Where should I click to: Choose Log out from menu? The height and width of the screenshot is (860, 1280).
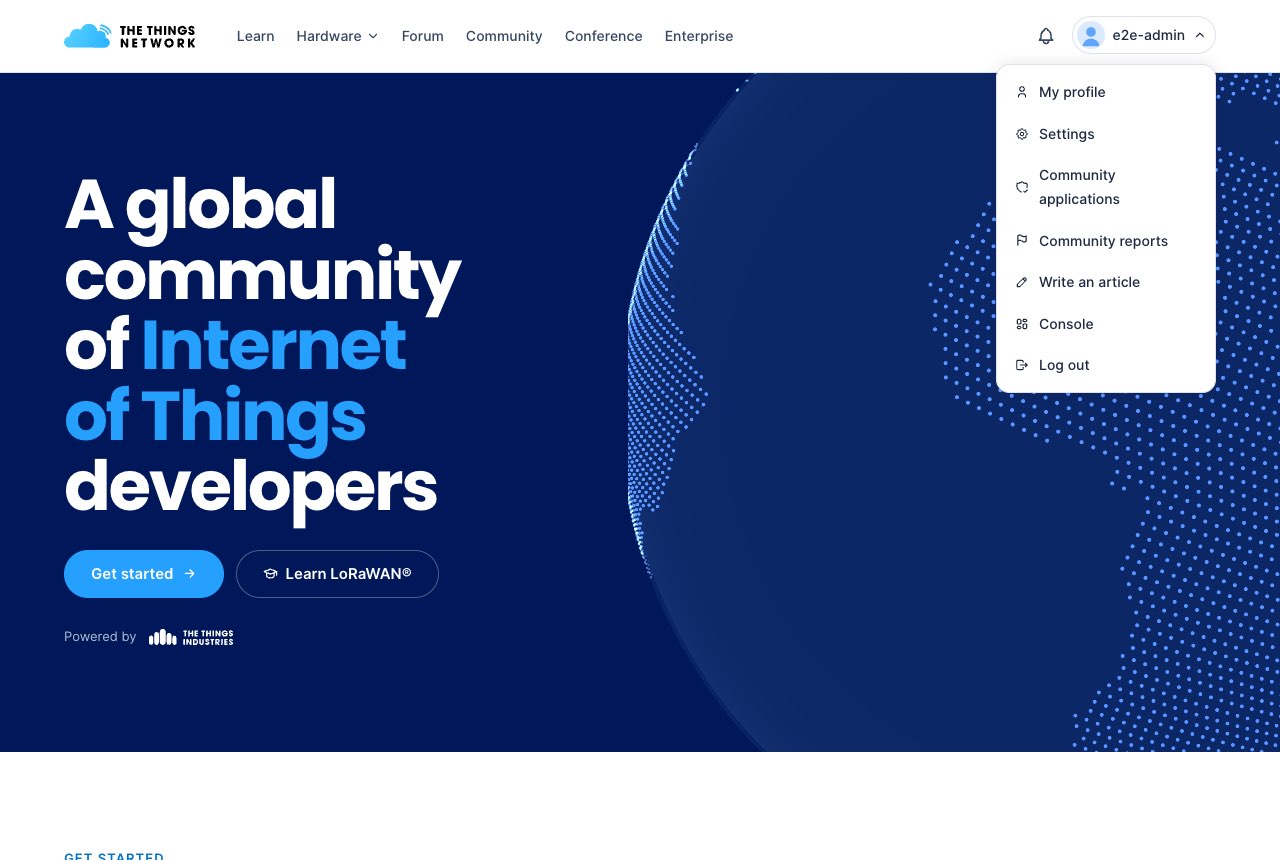click(x=1106, y=365)
